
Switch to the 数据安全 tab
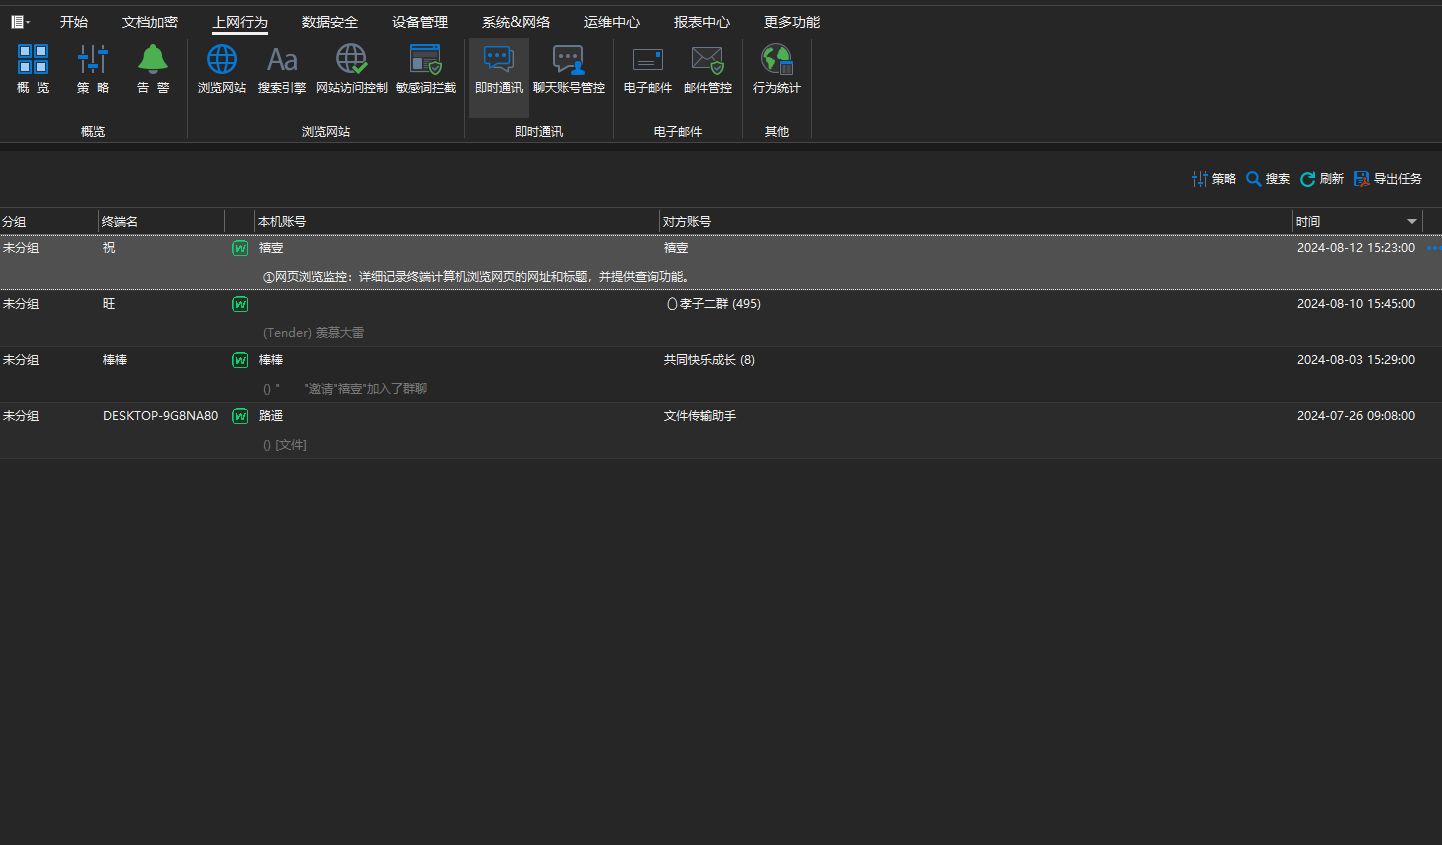pos(330,22)
